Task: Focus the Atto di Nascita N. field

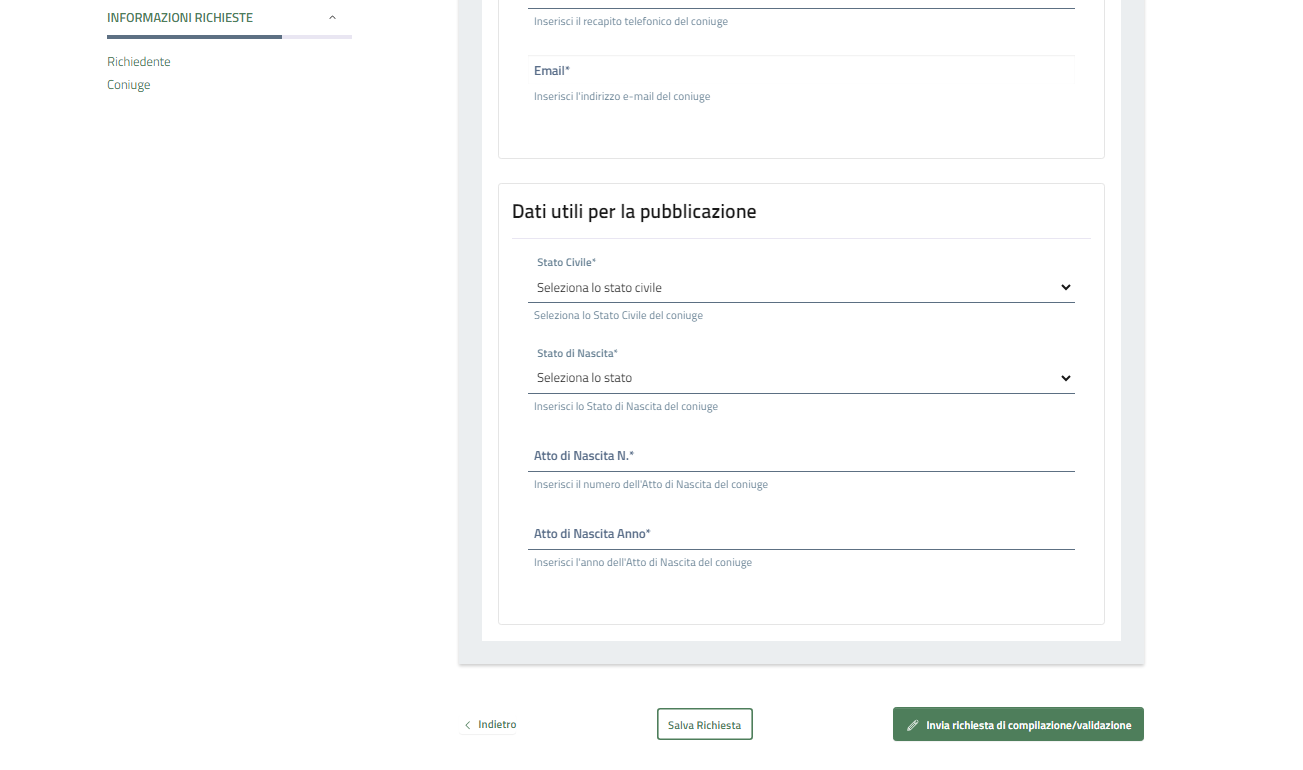Action: click(801, 456)
